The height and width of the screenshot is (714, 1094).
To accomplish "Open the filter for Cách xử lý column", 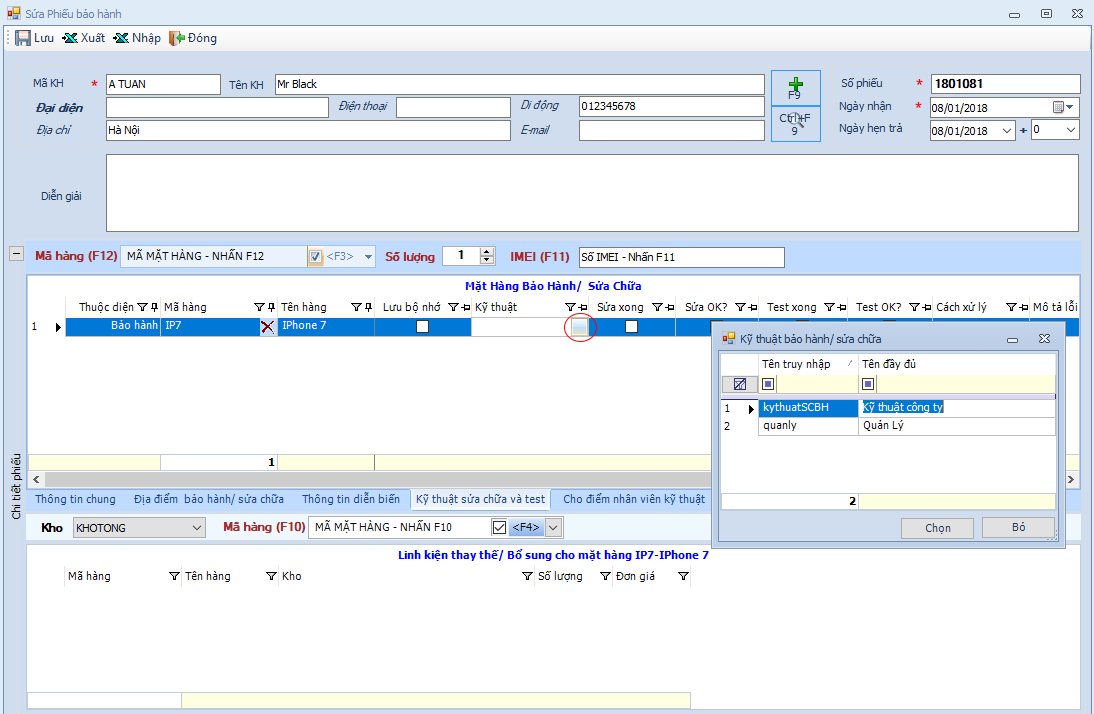I will click(1011, 307).
